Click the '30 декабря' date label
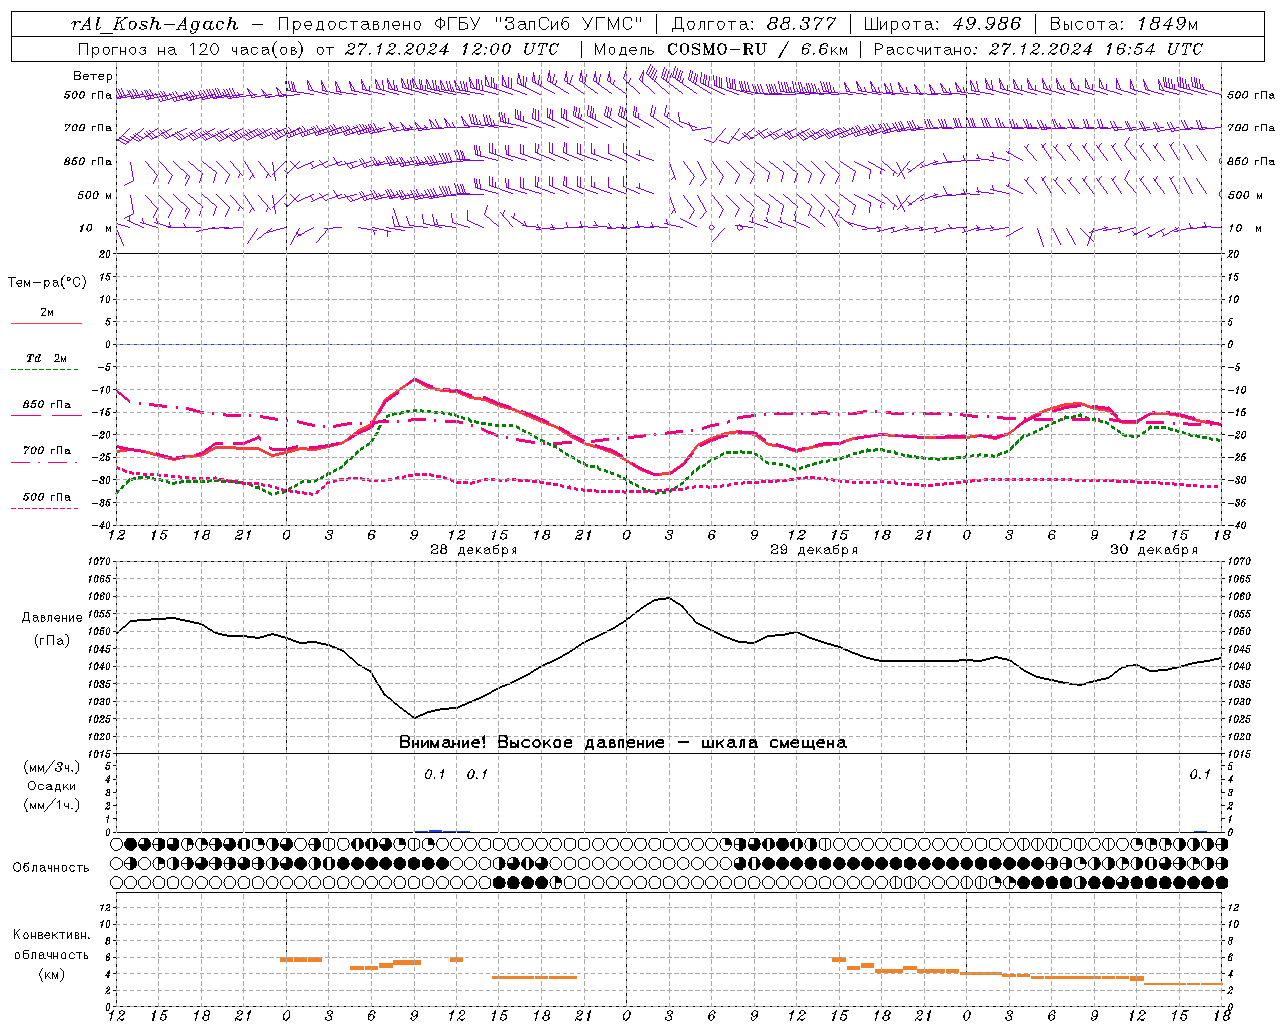This screenshot has height=1024, width=1280. [1153, 550]
